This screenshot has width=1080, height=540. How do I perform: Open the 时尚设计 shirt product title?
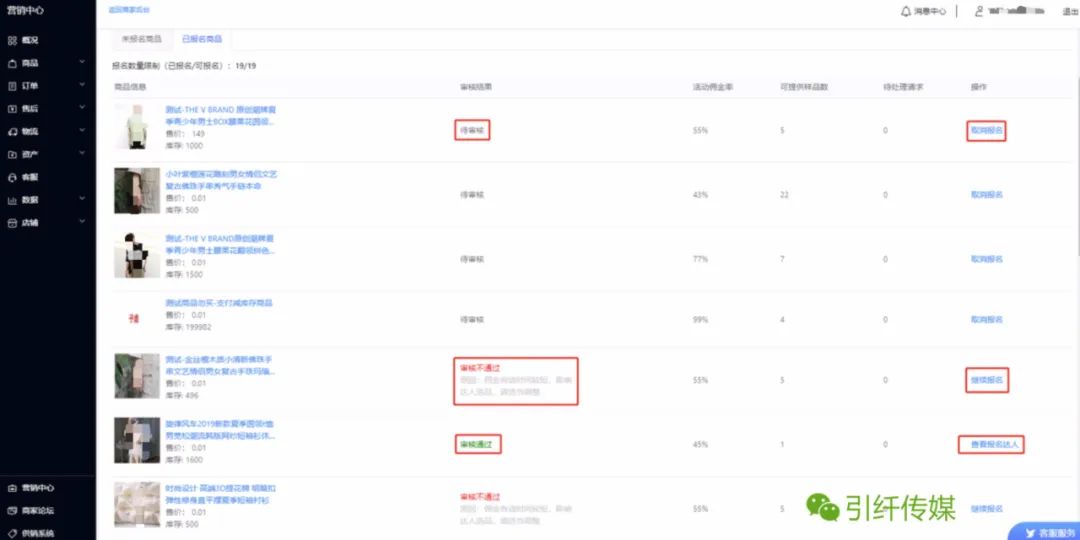tap(221, 495)
